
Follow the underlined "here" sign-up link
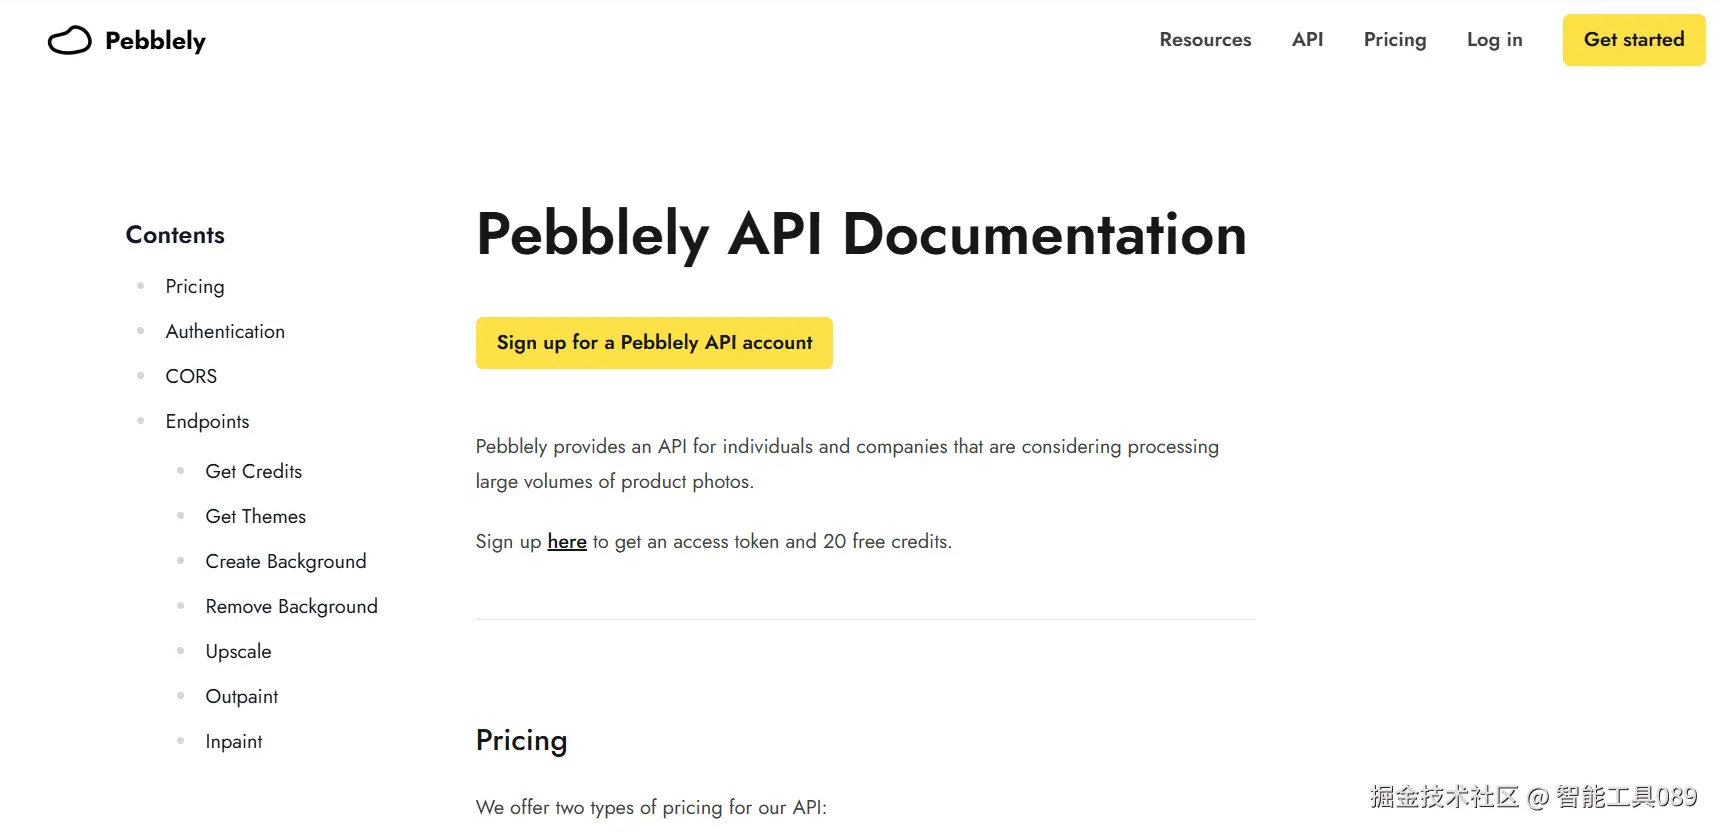pyautogui.click(x=567, y=542)
